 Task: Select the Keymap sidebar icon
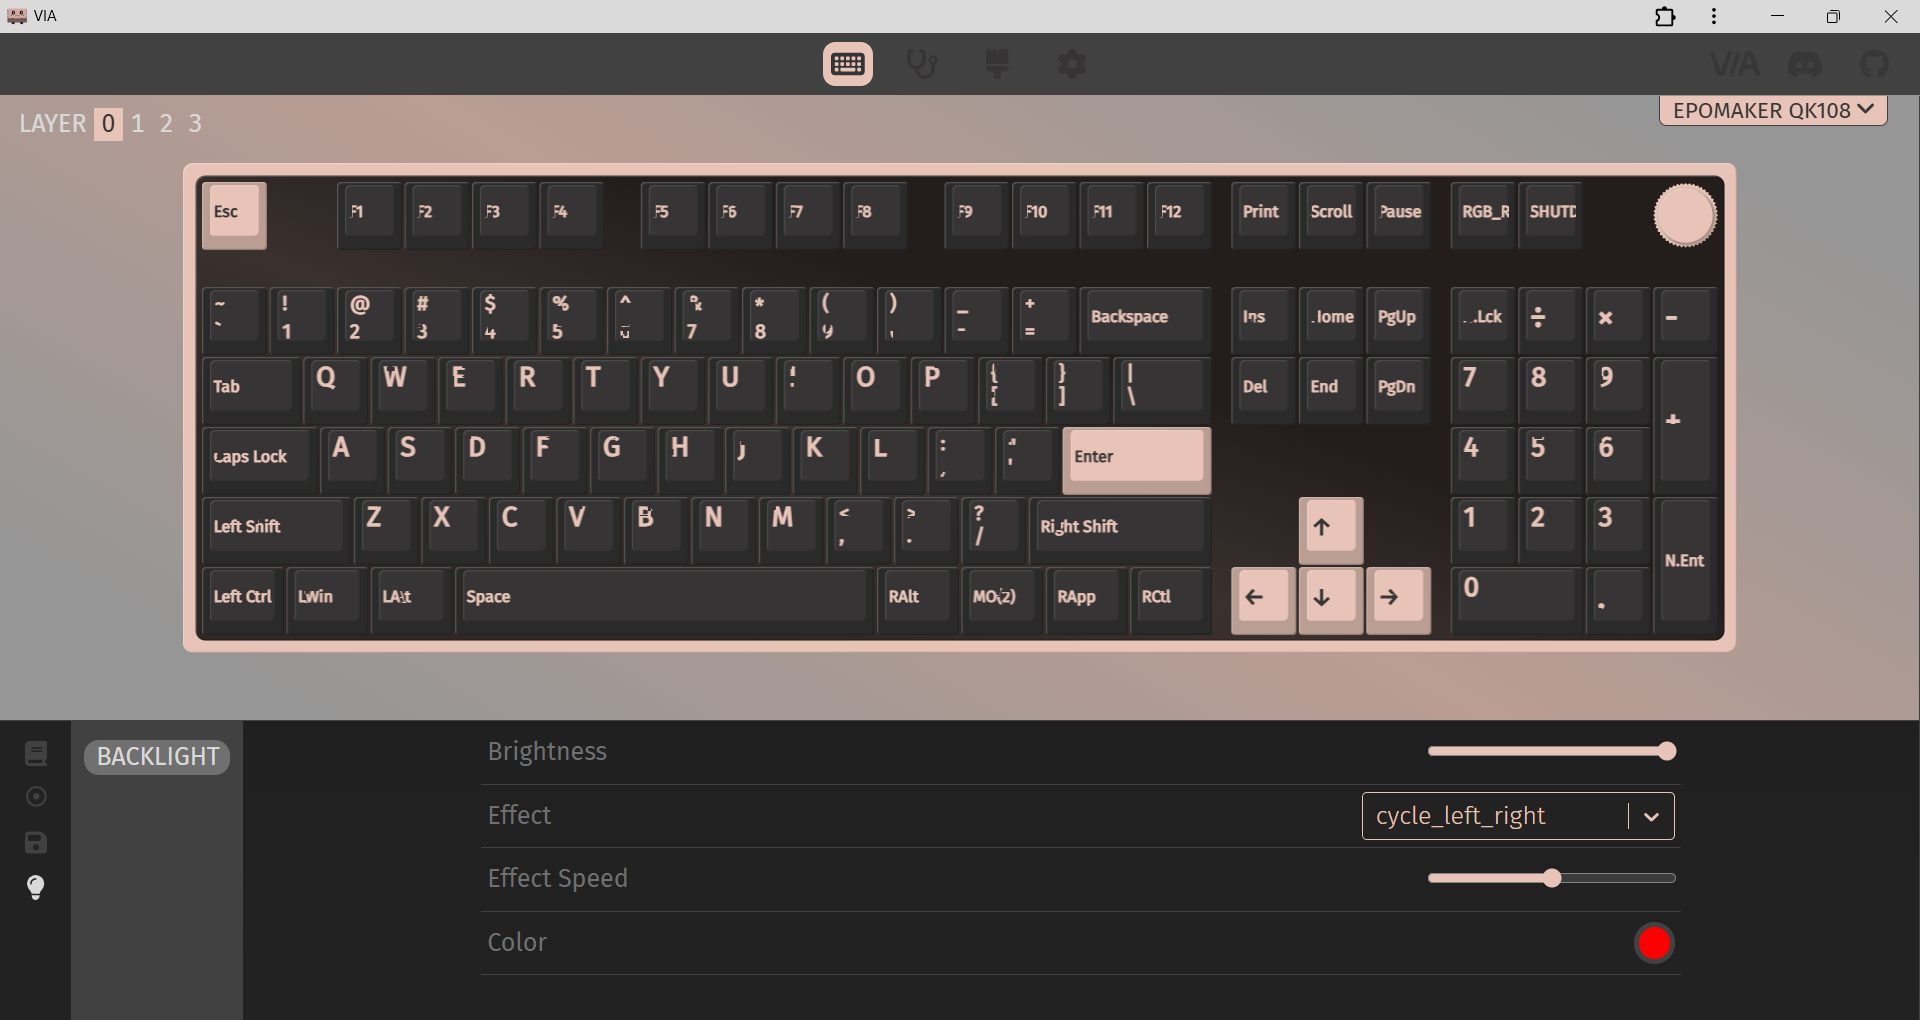point(36,753)
